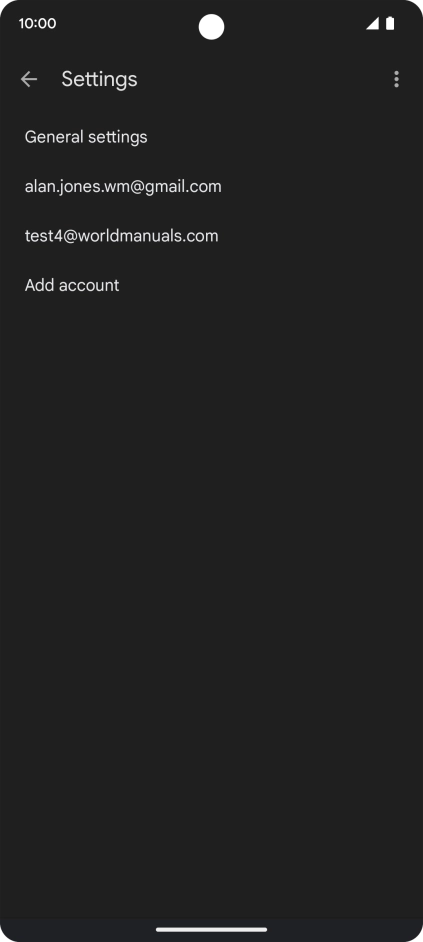Image resolution: width=423 pixels, height=942 pixels.
Task: Return to the previous screen via arrow
Action: (29, 79)
